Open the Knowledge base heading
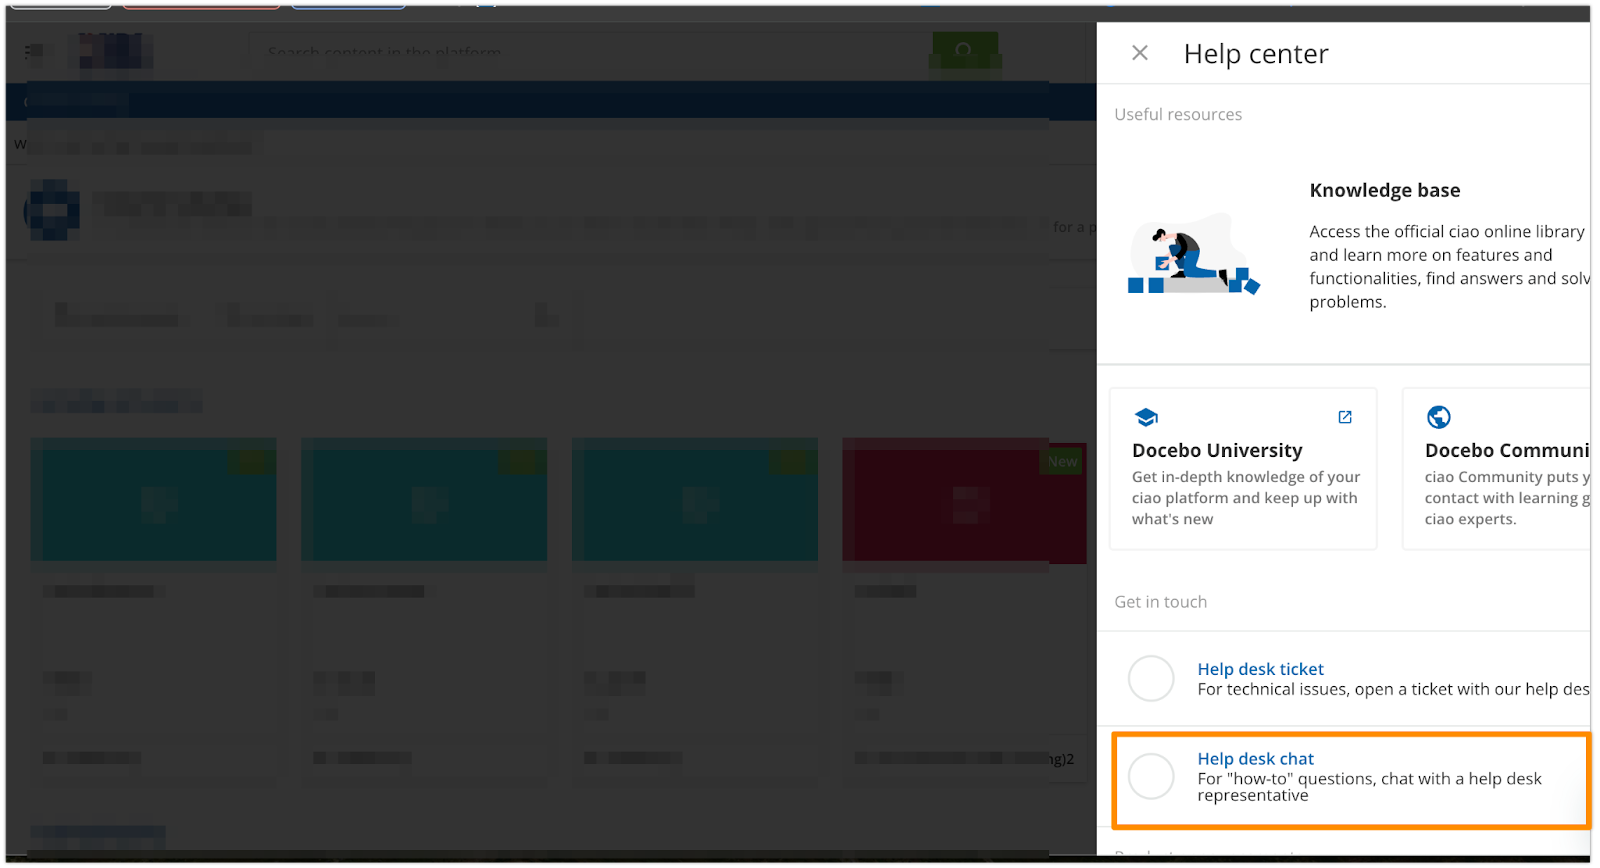The height and width of the screenshot is (868, 1600). pos(1384,190)
